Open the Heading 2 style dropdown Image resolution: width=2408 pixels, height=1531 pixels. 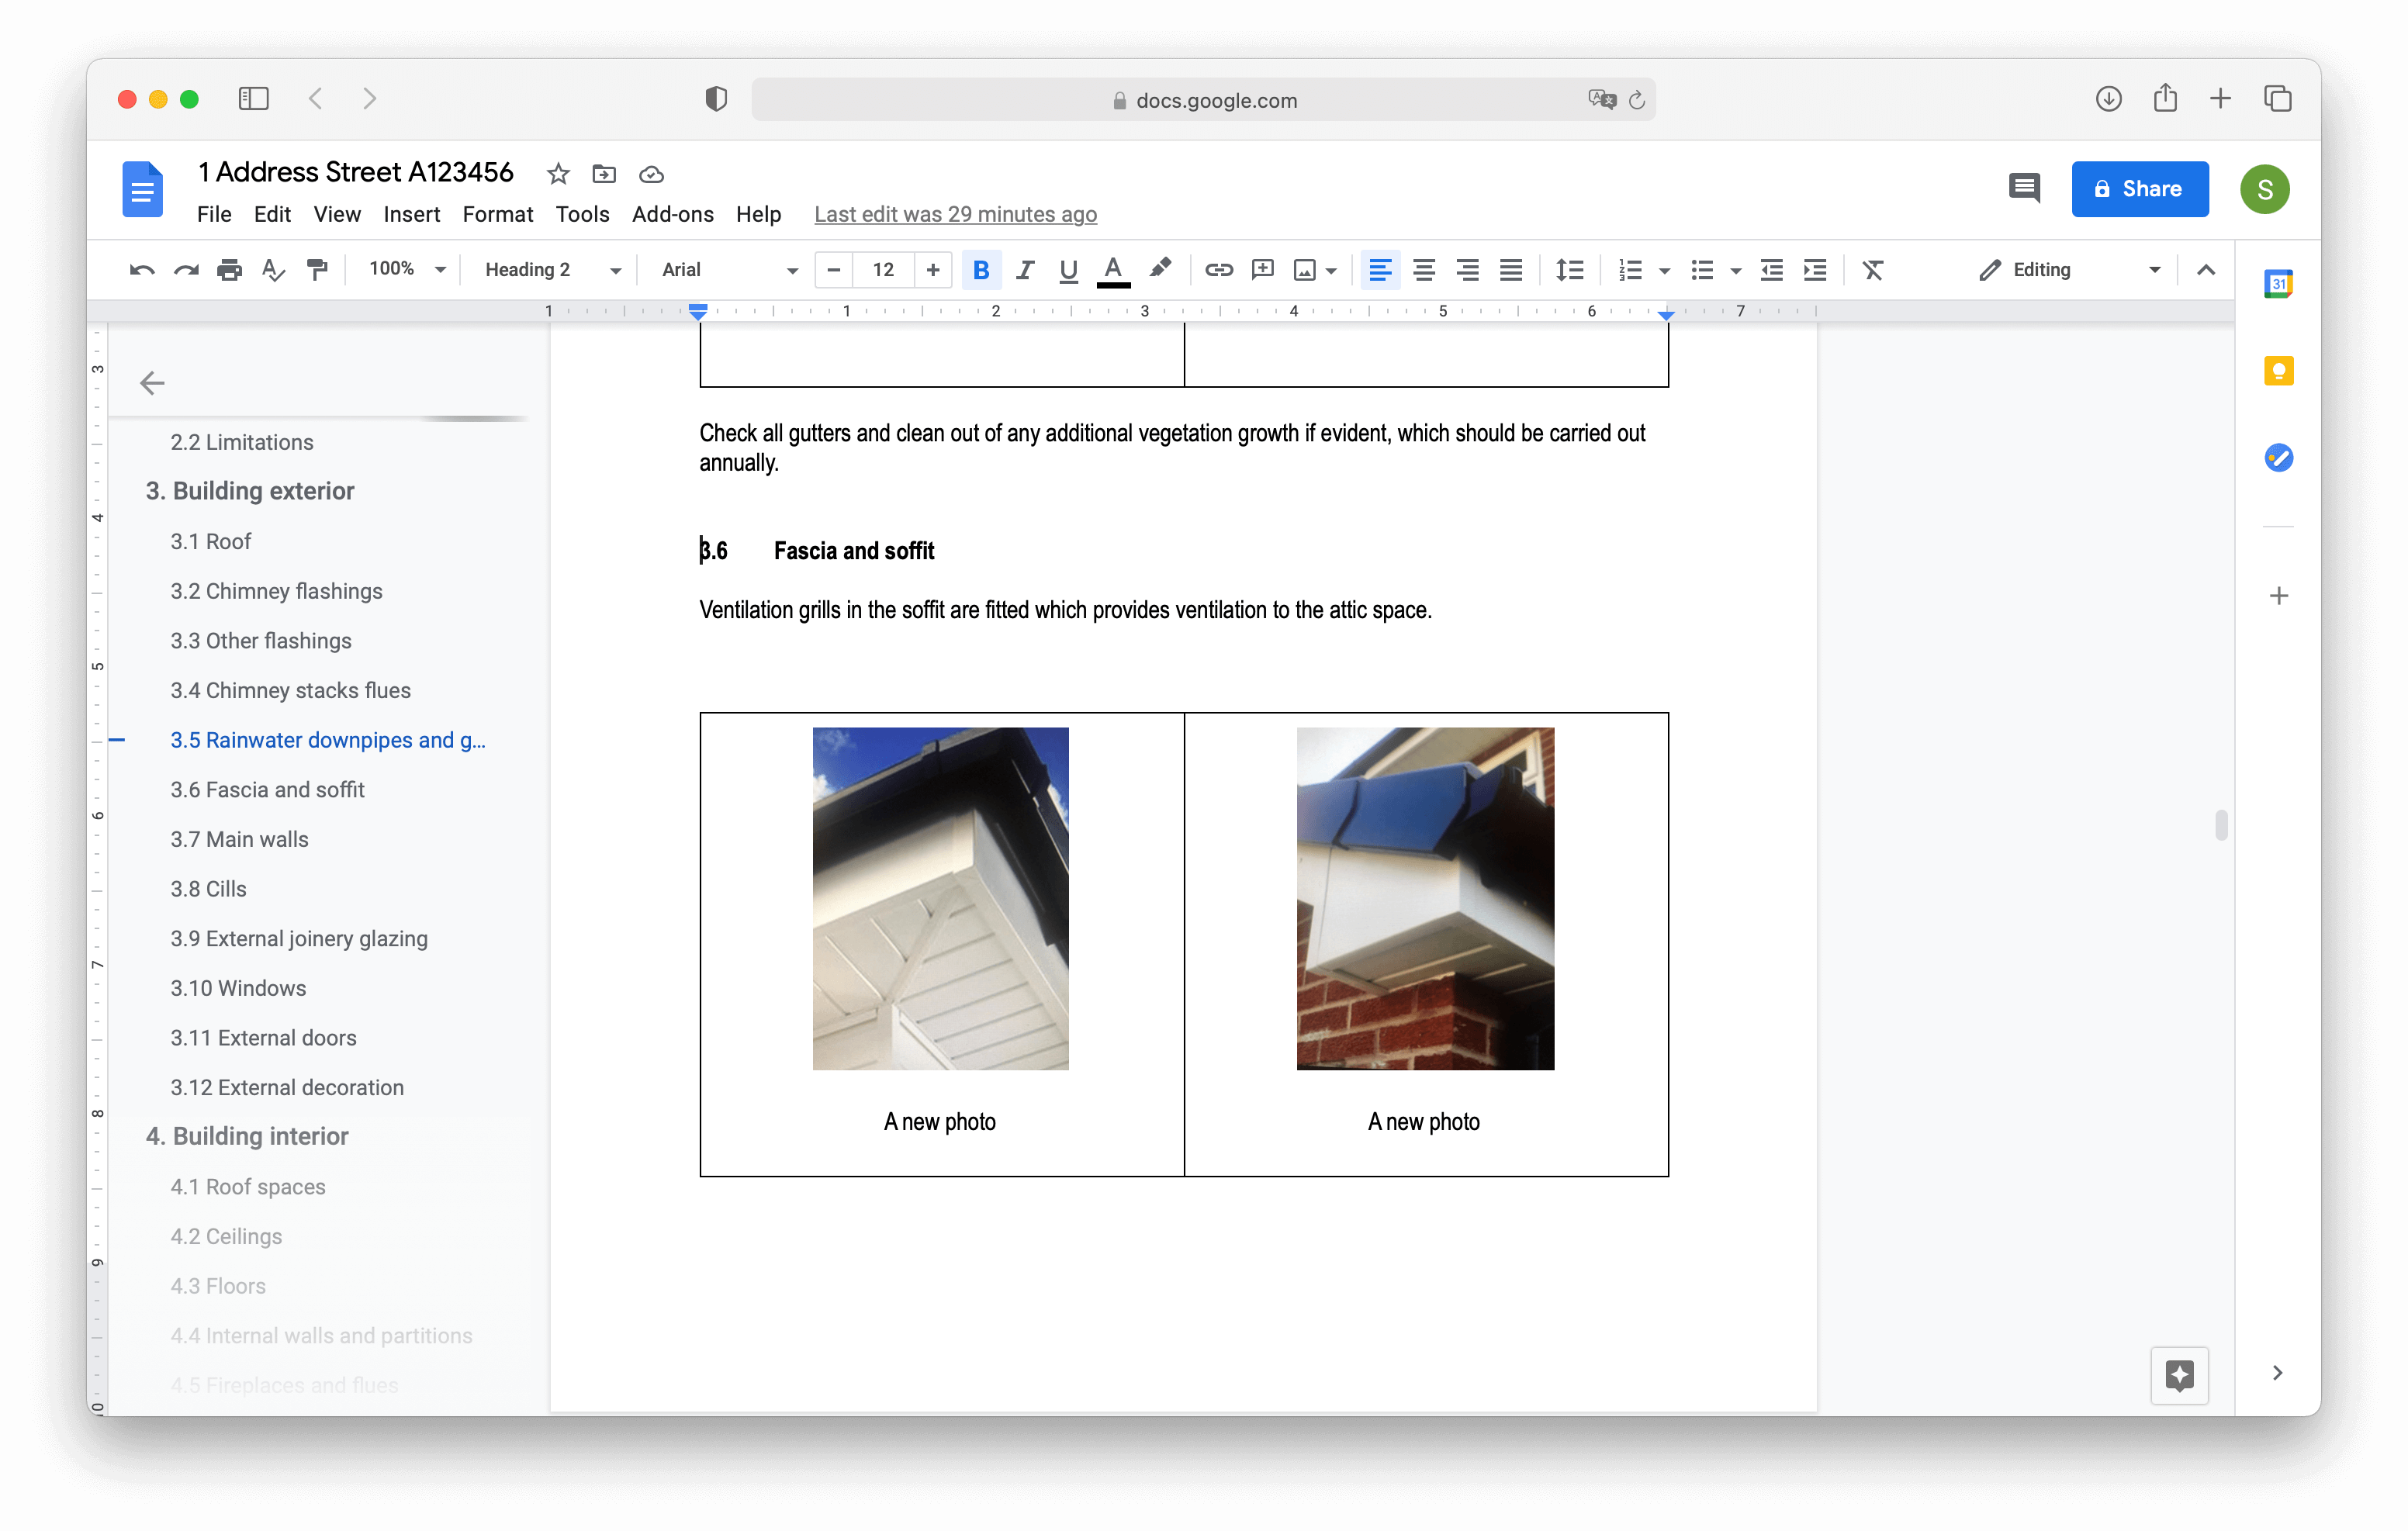(552, 270)
